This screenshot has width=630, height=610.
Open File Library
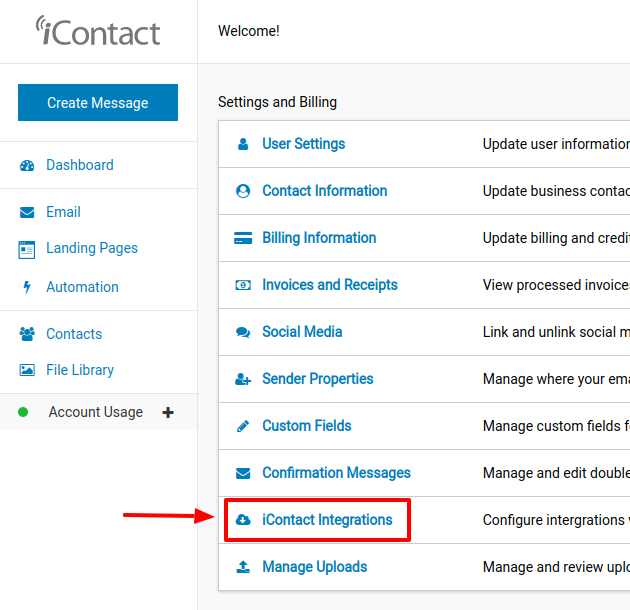click(x=80, y=370)
